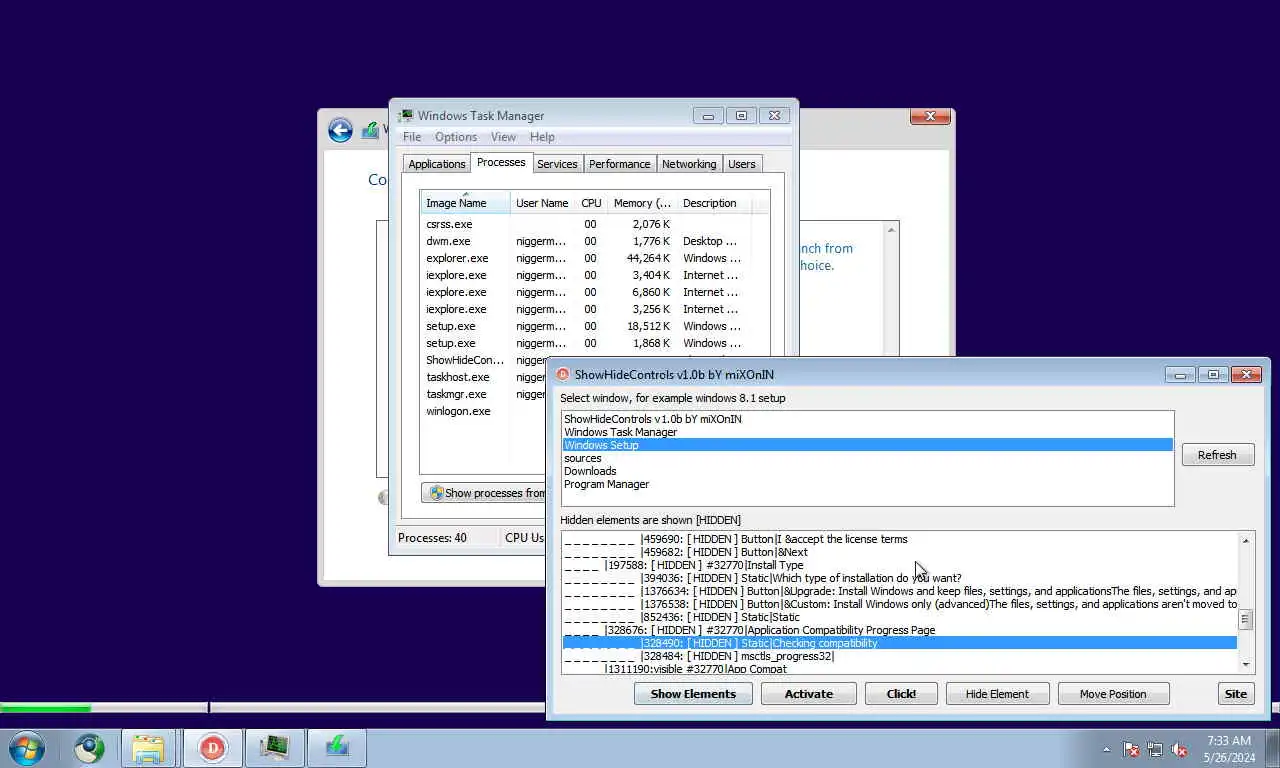
Task: Click the blue back arrow in Windows Setup
Action: [340, 130]
